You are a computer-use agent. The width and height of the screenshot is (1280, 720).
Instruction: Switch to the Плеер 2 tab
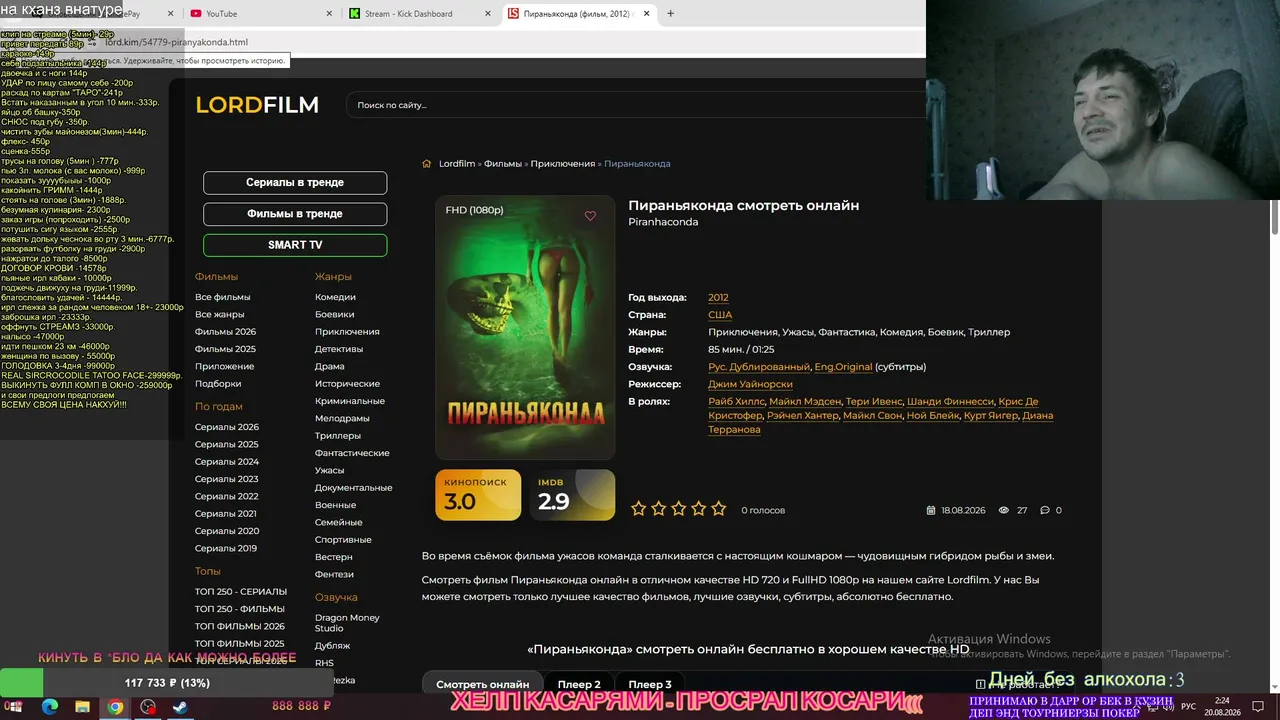coord(579,685)
